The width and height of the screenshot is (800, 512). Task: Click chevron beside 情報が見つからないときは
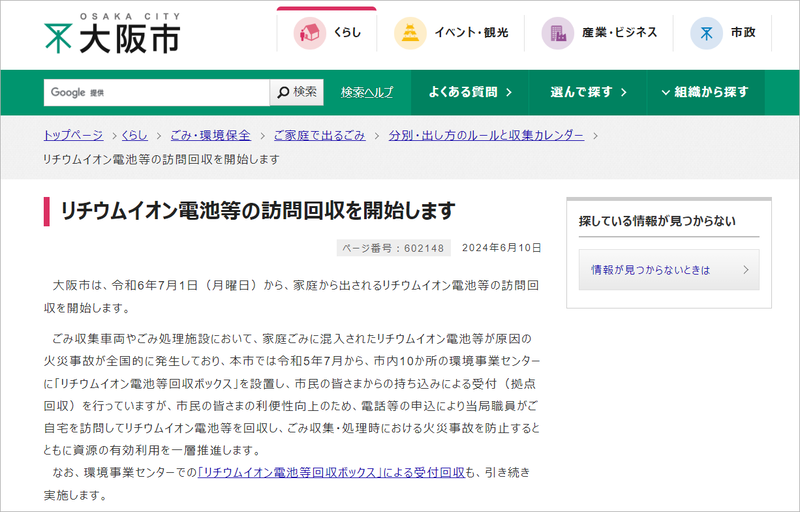(746, 270)
